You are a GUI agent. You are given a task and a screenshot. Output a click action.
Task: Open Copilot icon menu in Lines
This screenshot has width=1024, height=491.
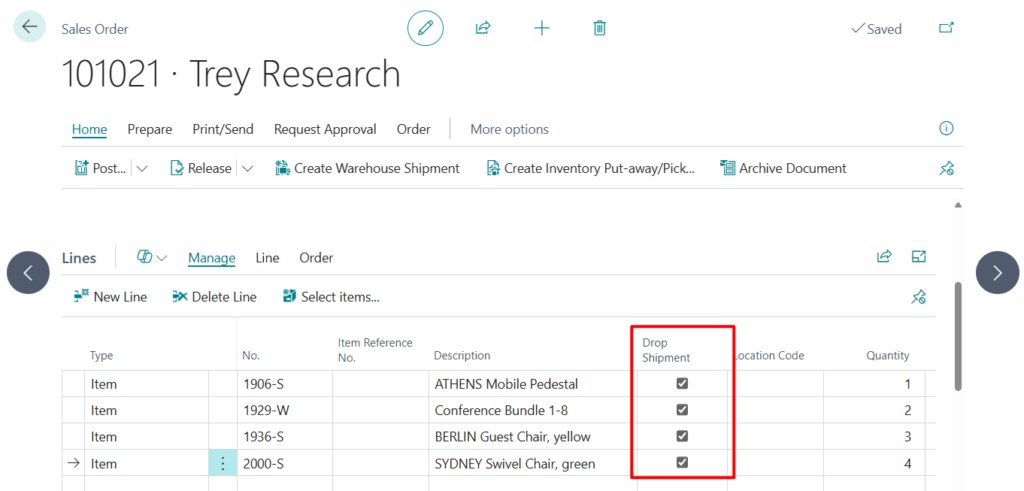tap(152, 257)
